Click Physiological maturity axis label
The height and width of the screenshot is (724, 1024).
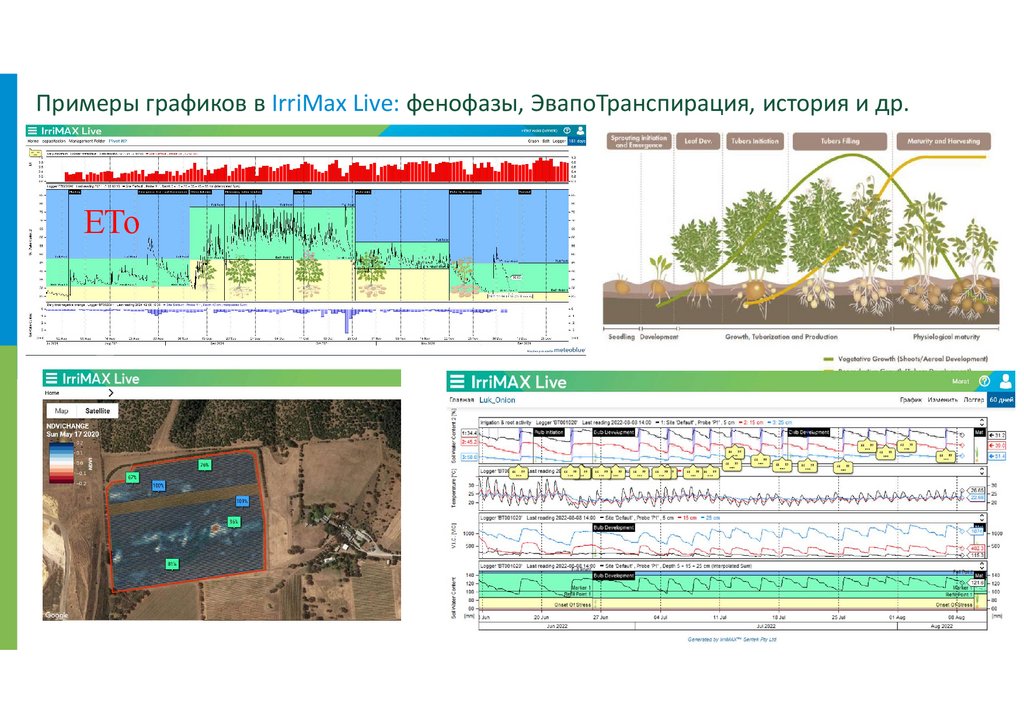point(946,337)
